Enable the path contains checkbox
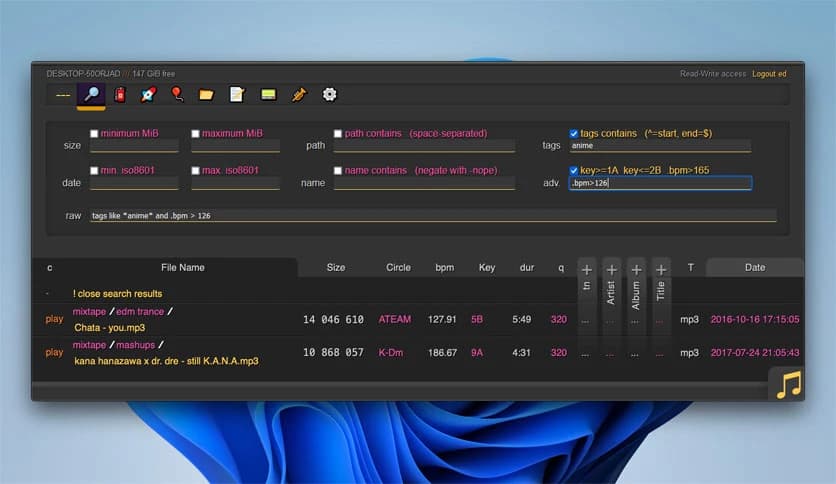Screen dimensions: 836x484 (x=338, y=134)
